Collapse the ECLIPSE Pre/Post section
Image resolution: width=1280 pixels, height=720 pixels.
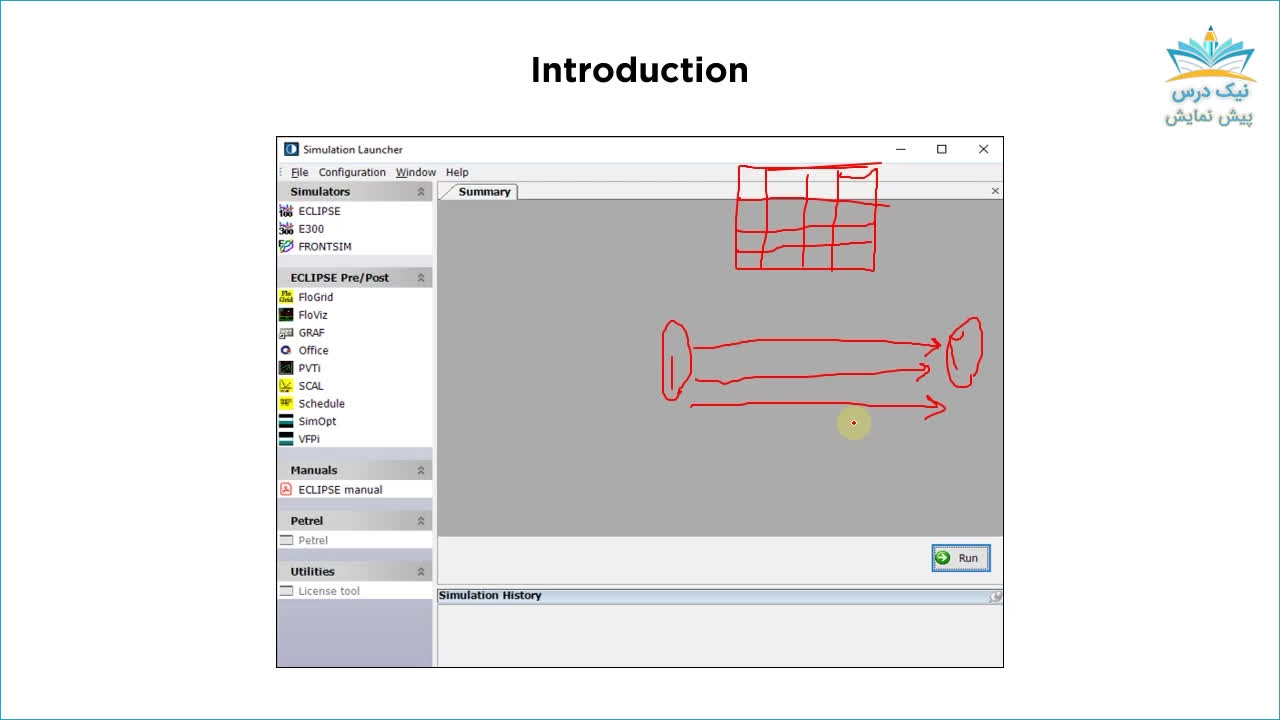pyautogui.click(x=421, y=278)
